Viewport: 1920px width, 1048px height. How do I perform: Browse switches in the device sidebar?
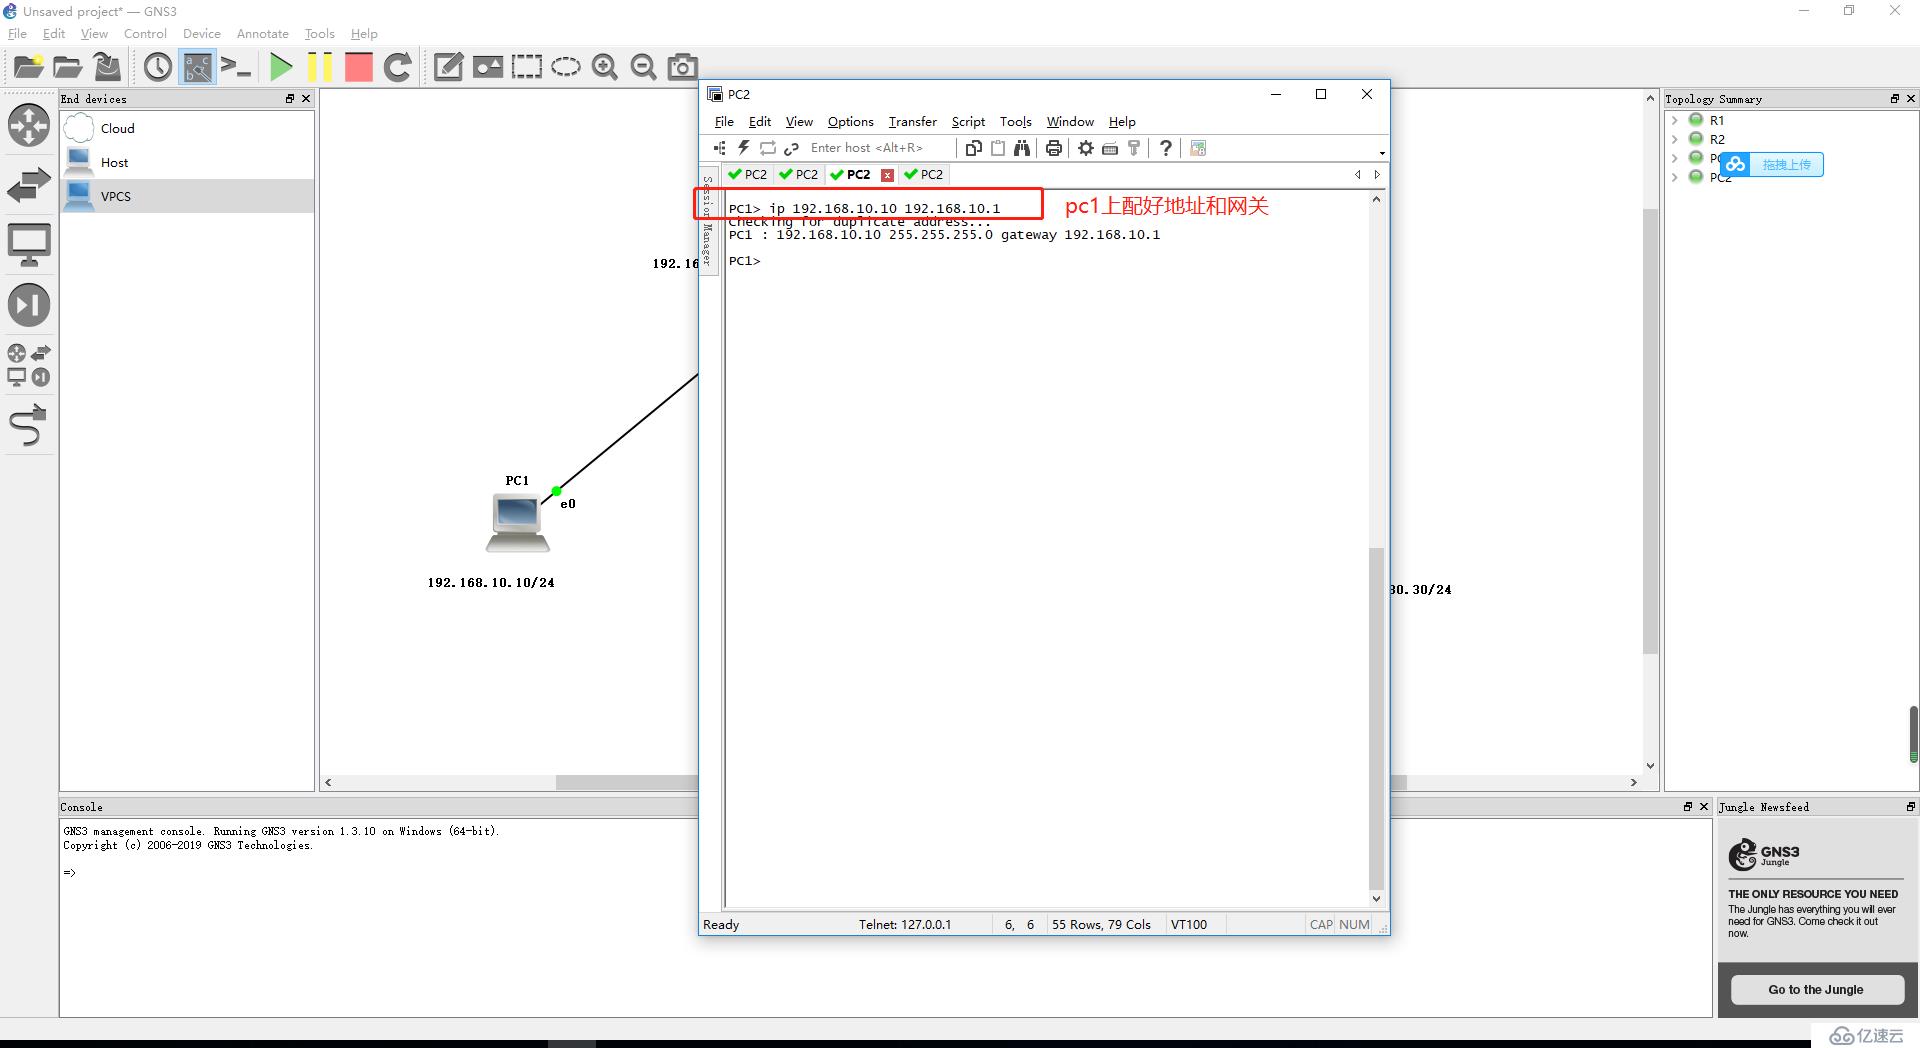pyautogui.click(x=29, y=185)
